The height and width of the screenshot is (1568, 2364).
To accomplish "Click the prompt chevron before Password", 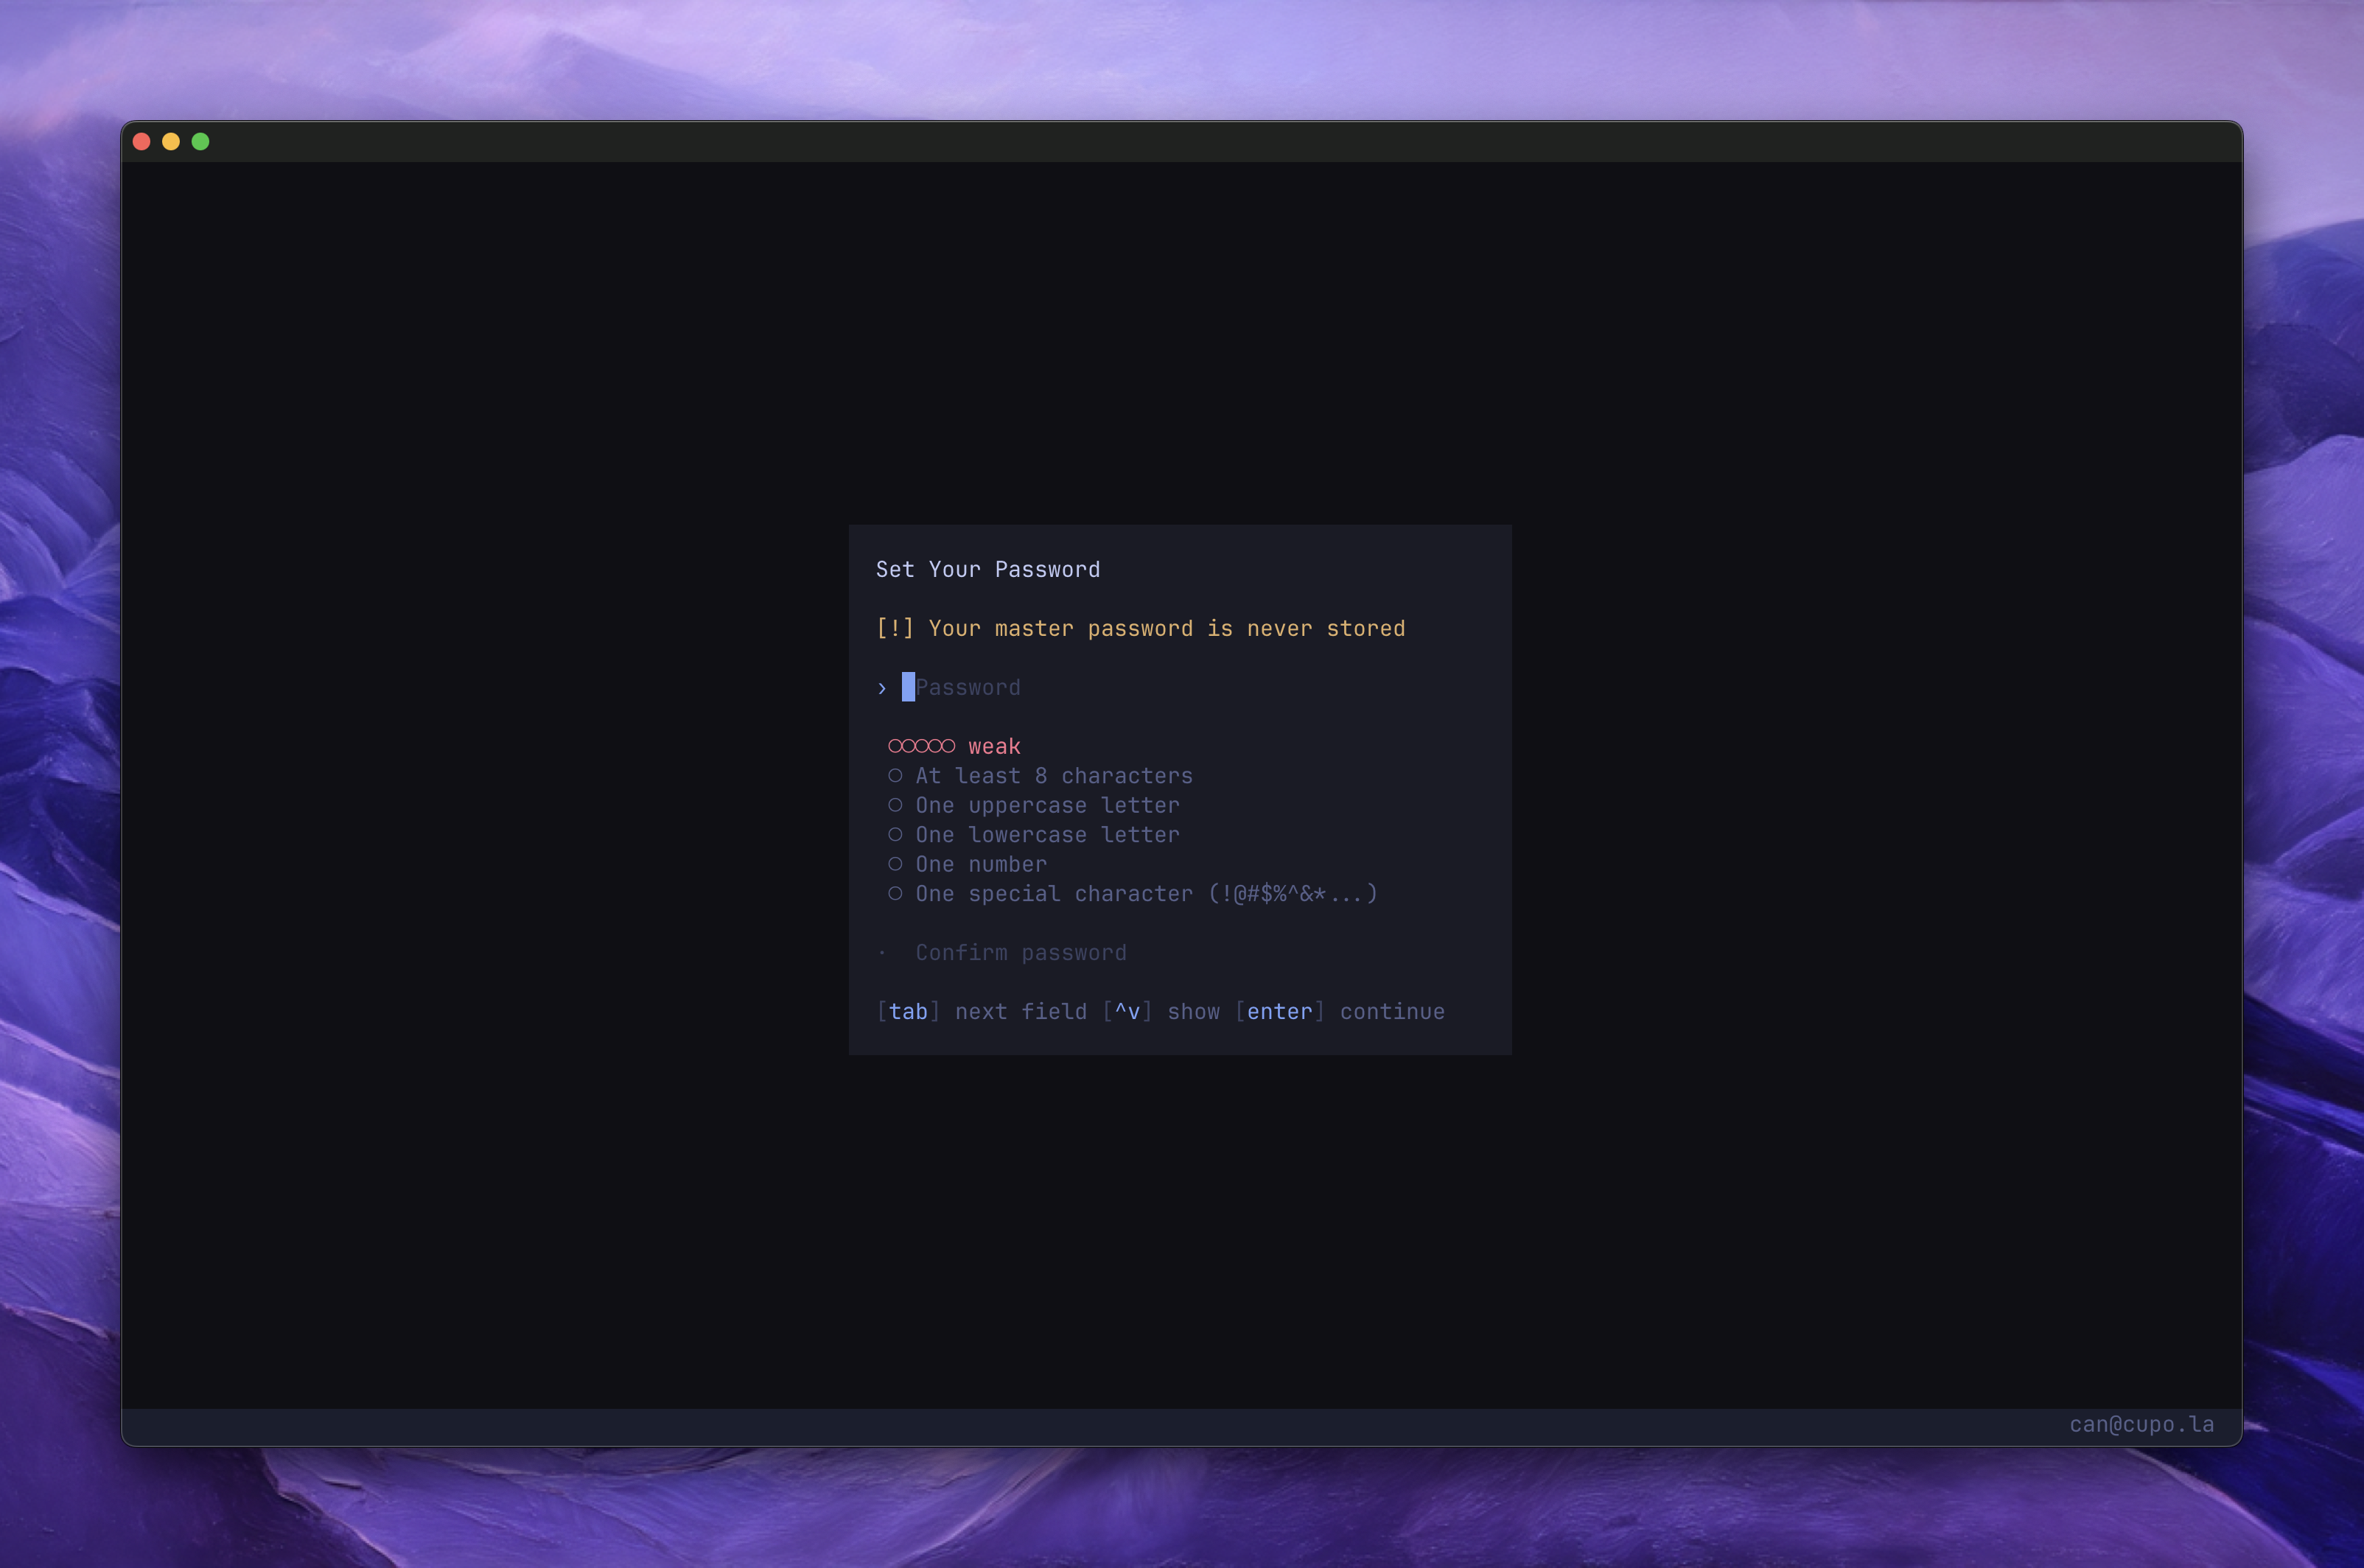I will 882,689.
